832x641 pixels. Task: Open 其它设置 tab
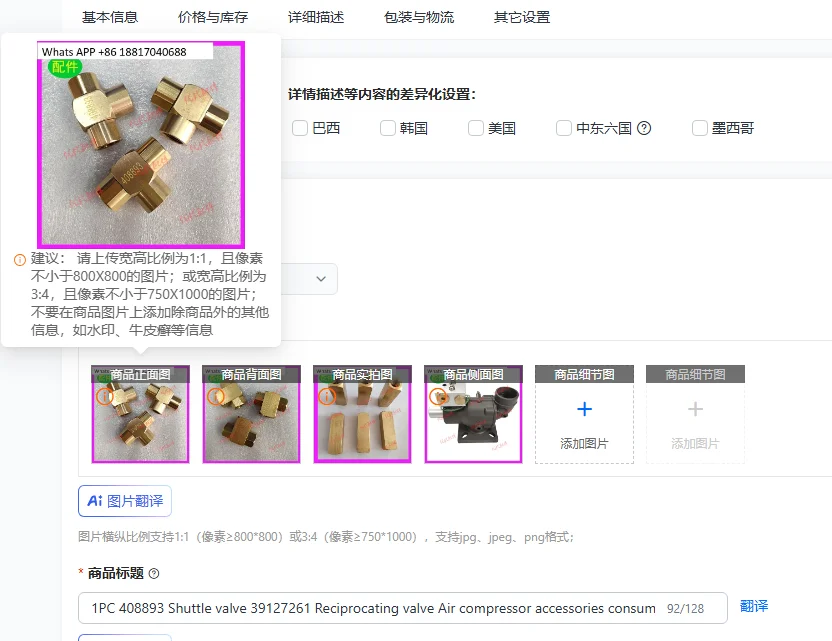(522, 18)
